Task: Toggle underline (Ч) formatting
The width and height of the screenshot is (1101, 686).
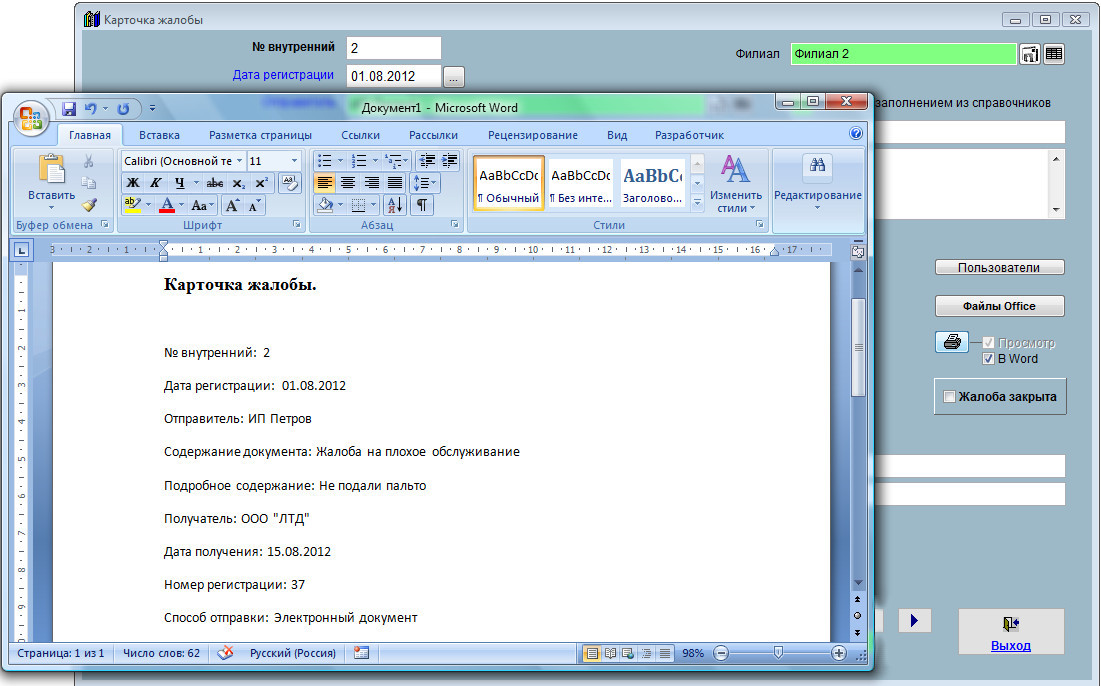Action: [x=180, y=183]
